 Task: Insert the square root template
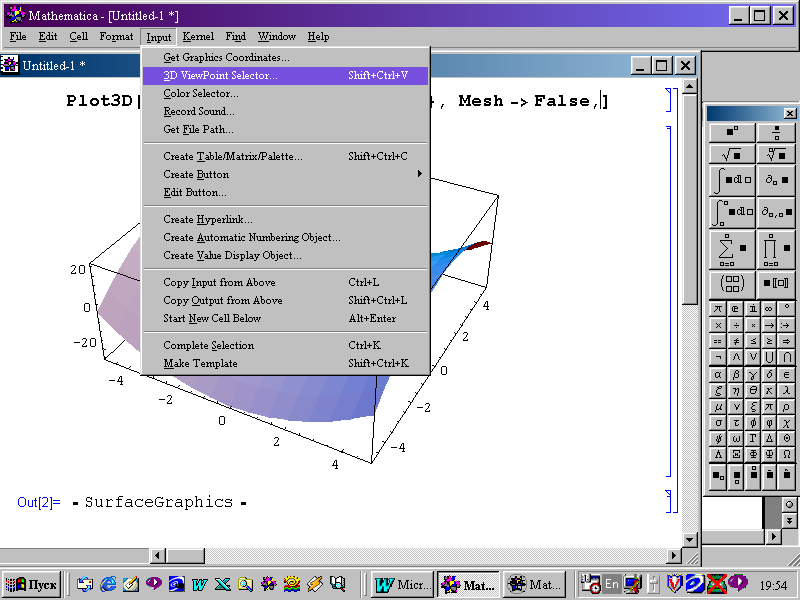(732, 154)
